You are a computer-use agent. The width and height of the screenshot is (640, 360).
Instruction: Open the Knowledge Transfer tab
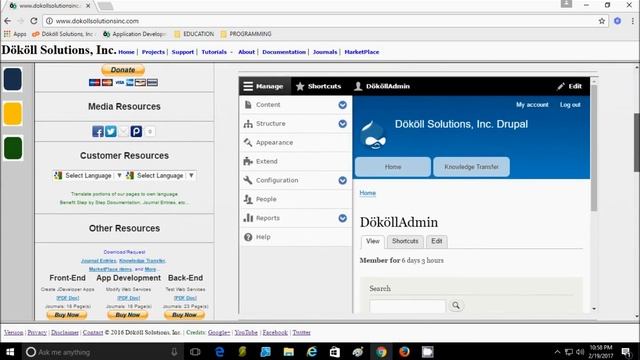pyautogui.click(x=471, y=167)
